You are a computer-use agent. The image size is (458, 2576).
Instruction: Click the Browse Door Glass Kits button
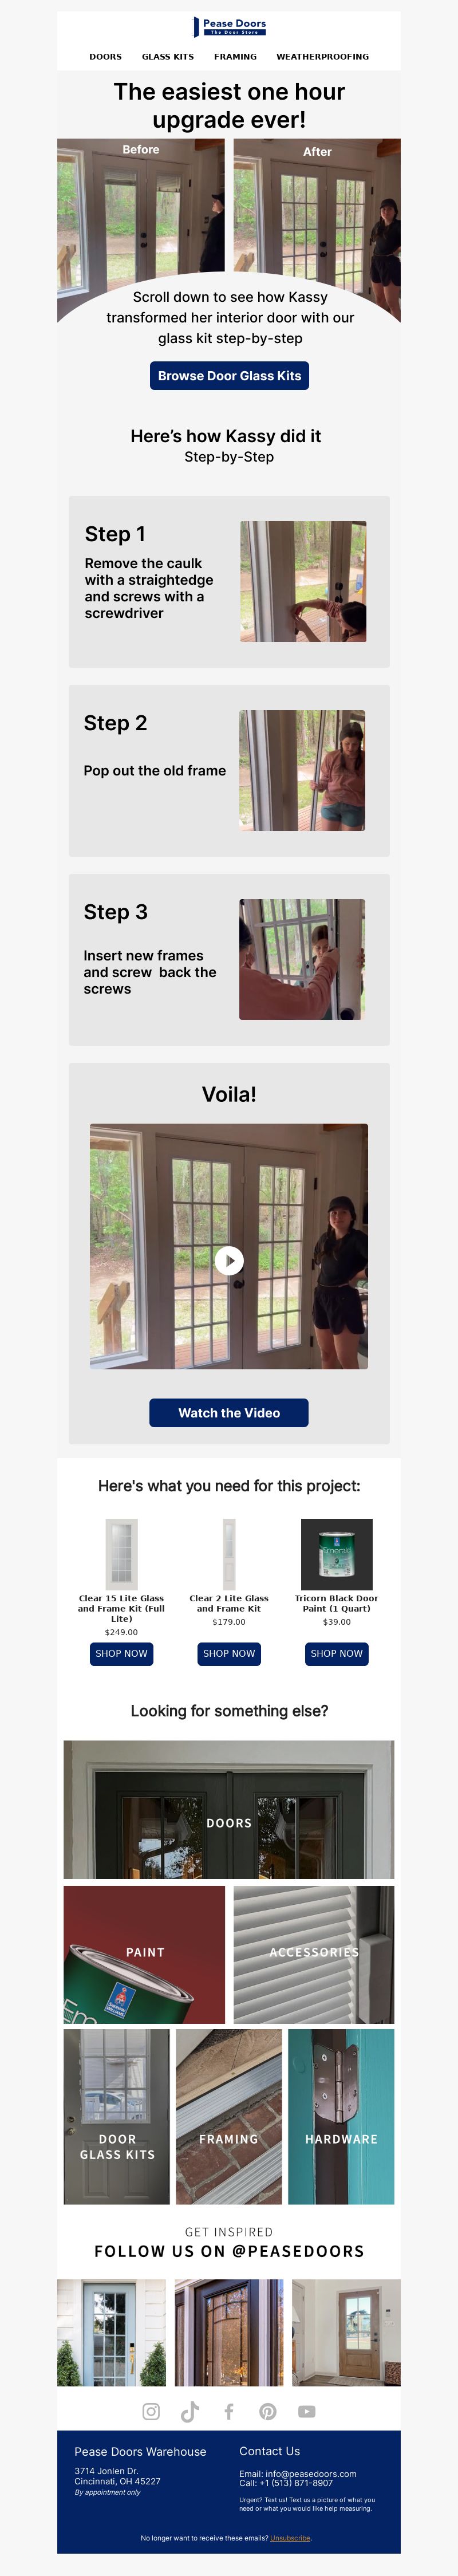pyautogui.click(x=229, y=376)
